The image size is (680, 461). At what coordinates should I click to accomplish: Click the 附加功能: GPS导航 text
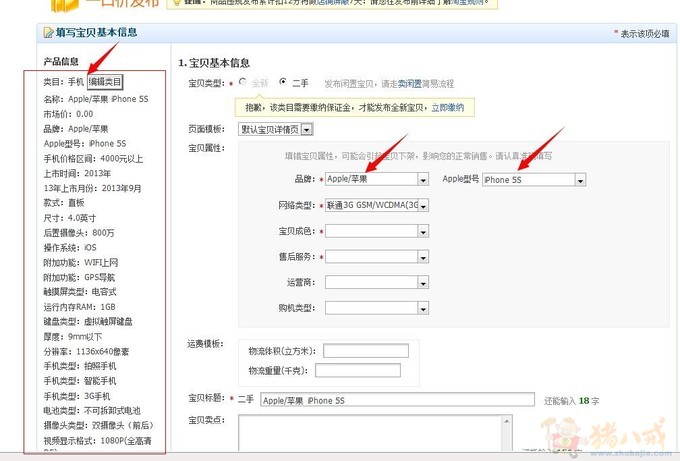tap(79, 277)
